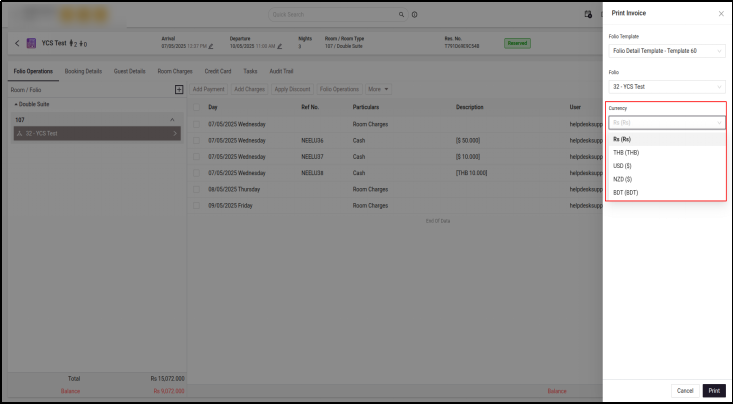Go back using the left arrow beside YCS Test

pyautogui.click(x=17, y=43)
